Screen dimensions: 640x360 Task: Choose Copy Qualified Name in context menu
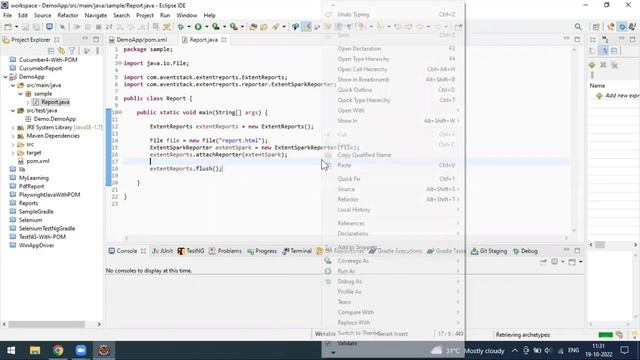coord(393,155)
